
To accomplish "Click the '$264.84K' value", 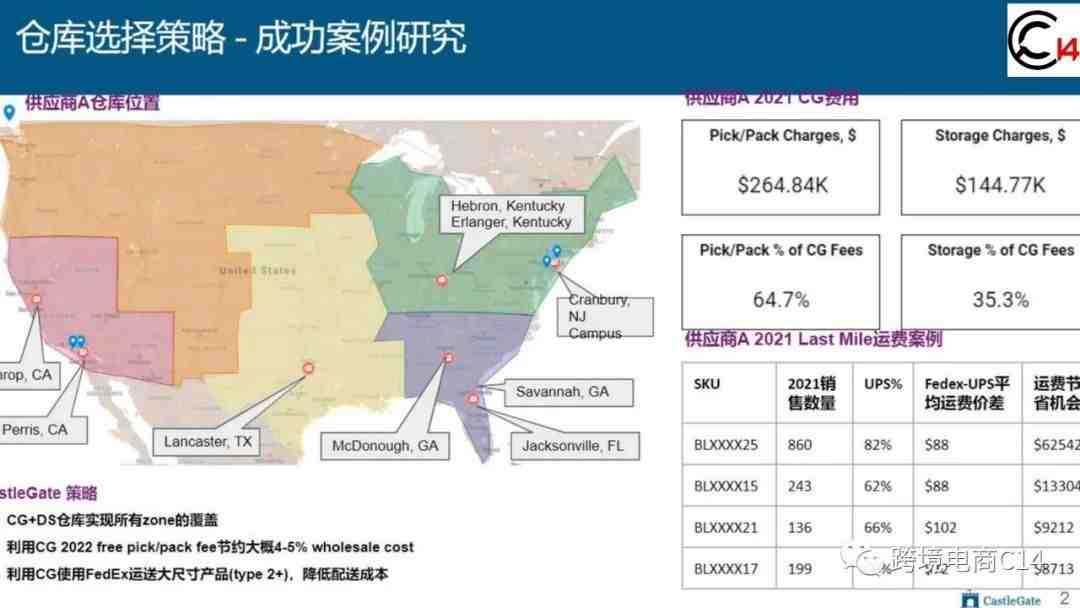I will (x=782, y=185).
